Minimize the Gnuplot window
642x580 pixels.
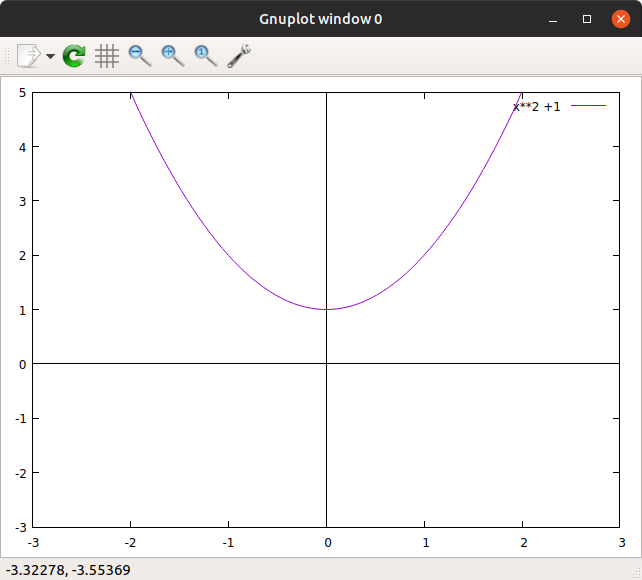[553, 19]
